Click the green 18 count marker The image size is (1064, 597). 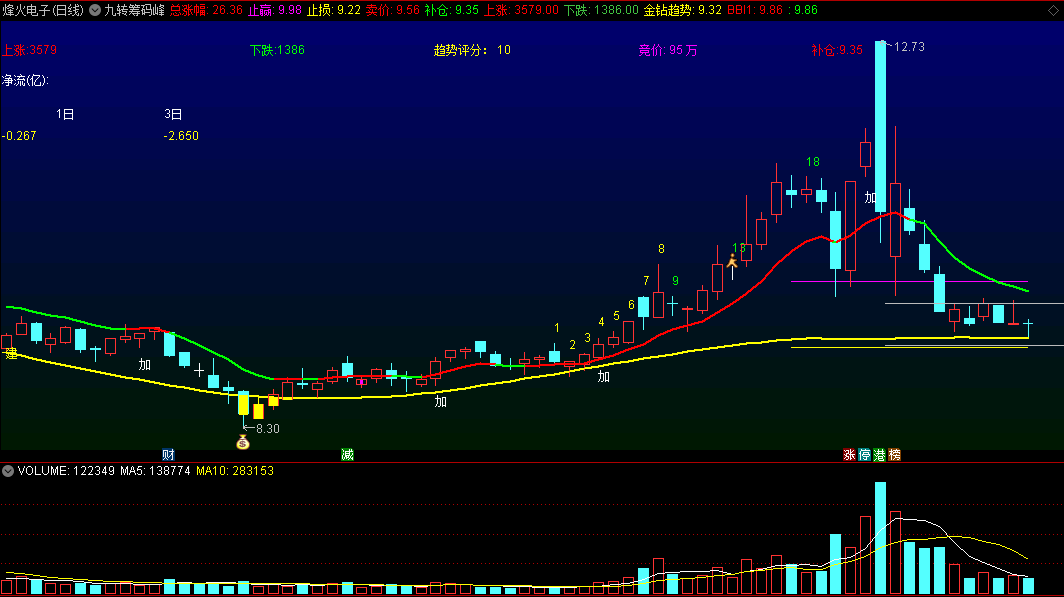(813, 162)
